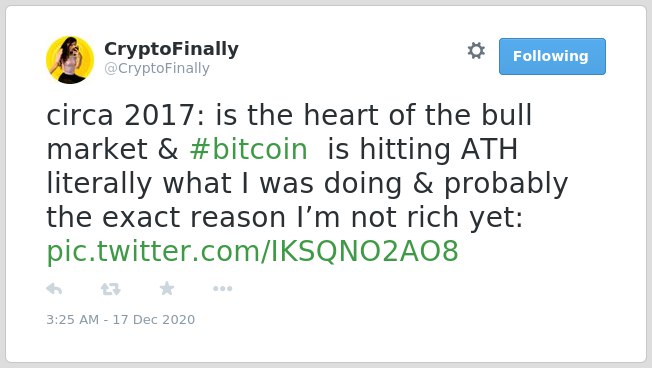Click the word 'ATH' in the tweet

[489, 149]
